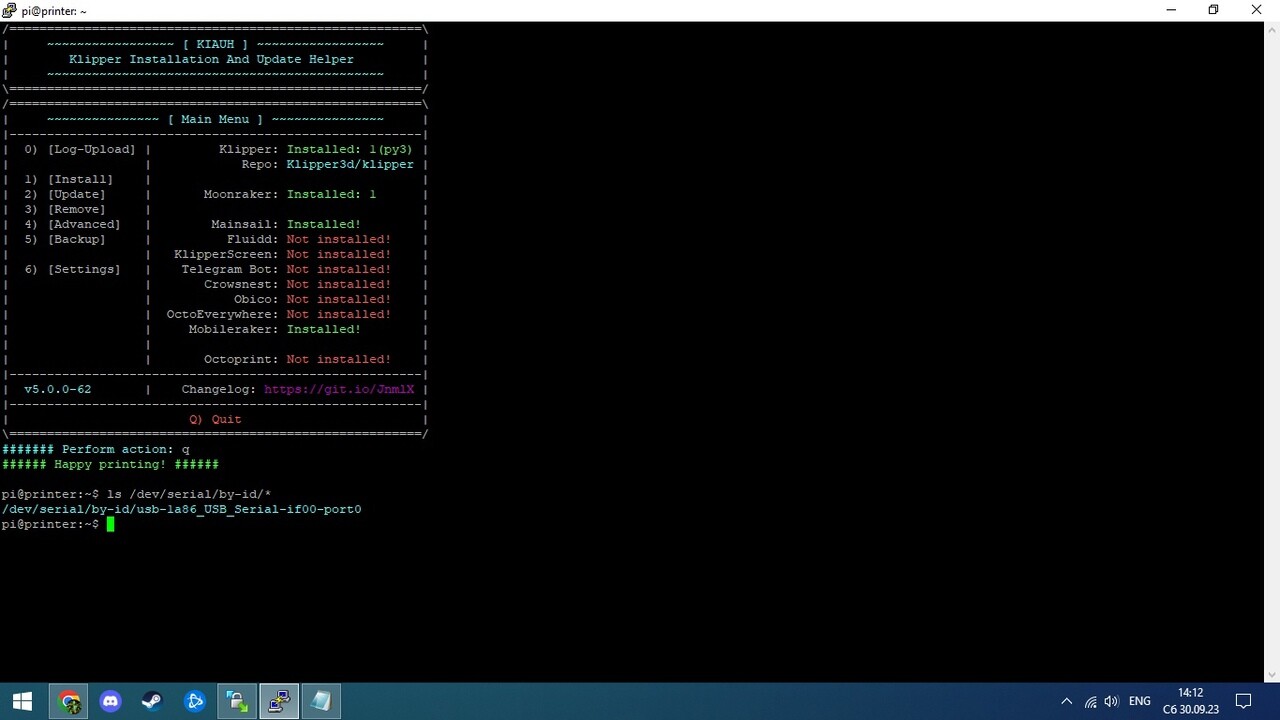Click the 'Happy printing!' line
Viewport: 1280px width, 720px height.
pyautogui.click(x=110, y=464)
